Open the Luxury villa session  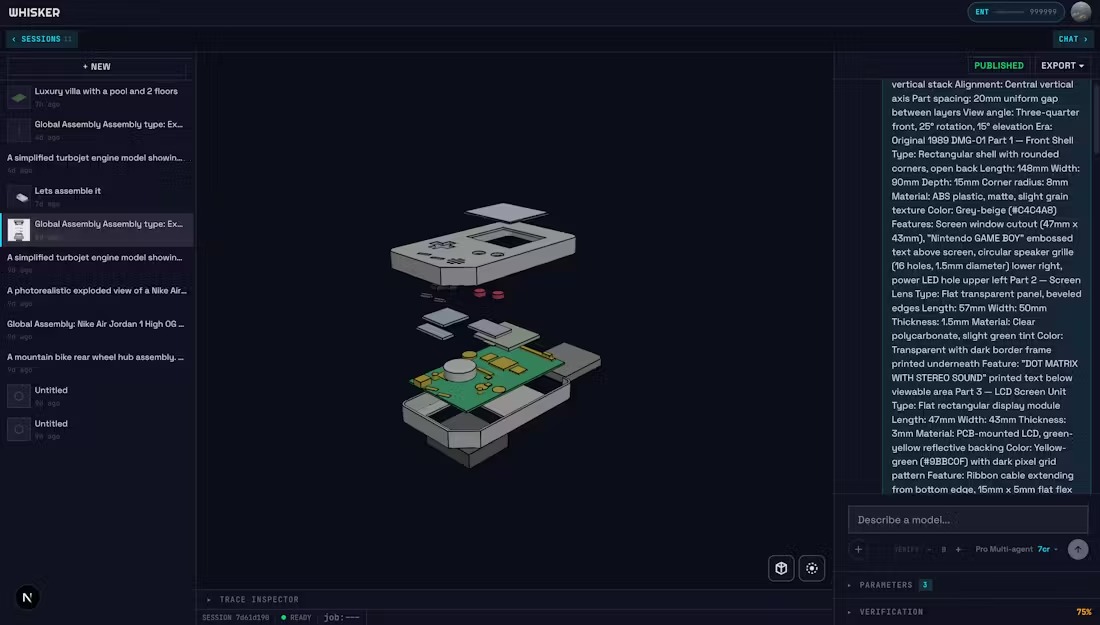97,97
